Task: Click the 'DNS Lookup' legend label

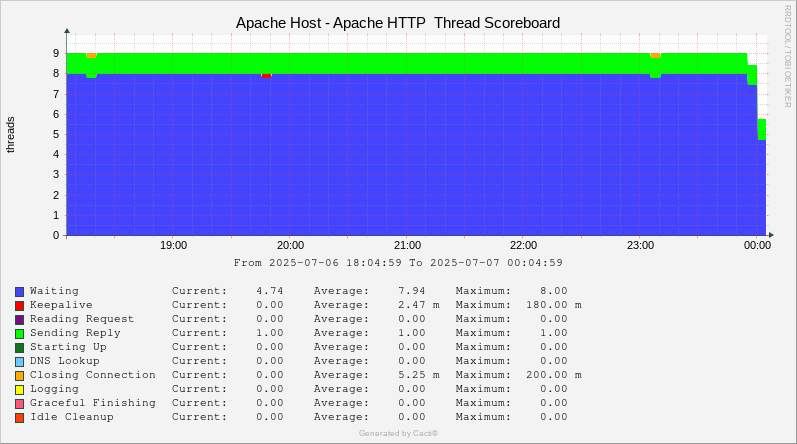Action: pyautogui.click(x=65, y=361)
